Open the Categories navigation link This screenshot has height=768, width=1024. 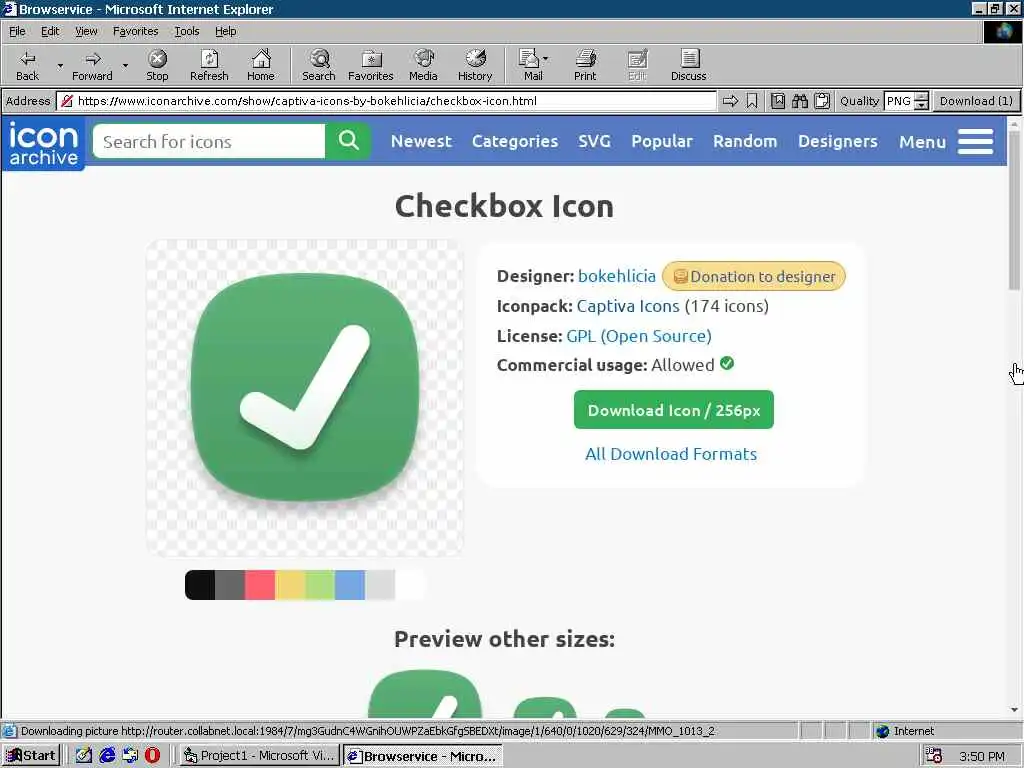click(x=515, y=141)
